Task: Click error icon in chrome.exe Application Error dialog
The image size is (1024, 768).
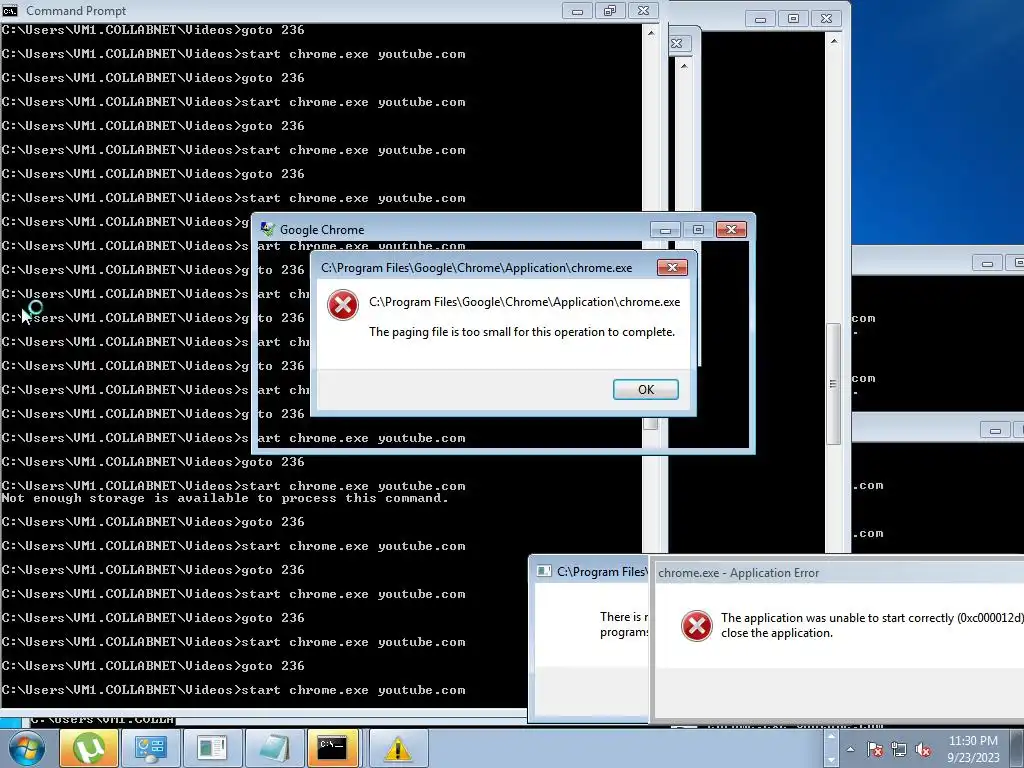Action: (x=696, y=626)
